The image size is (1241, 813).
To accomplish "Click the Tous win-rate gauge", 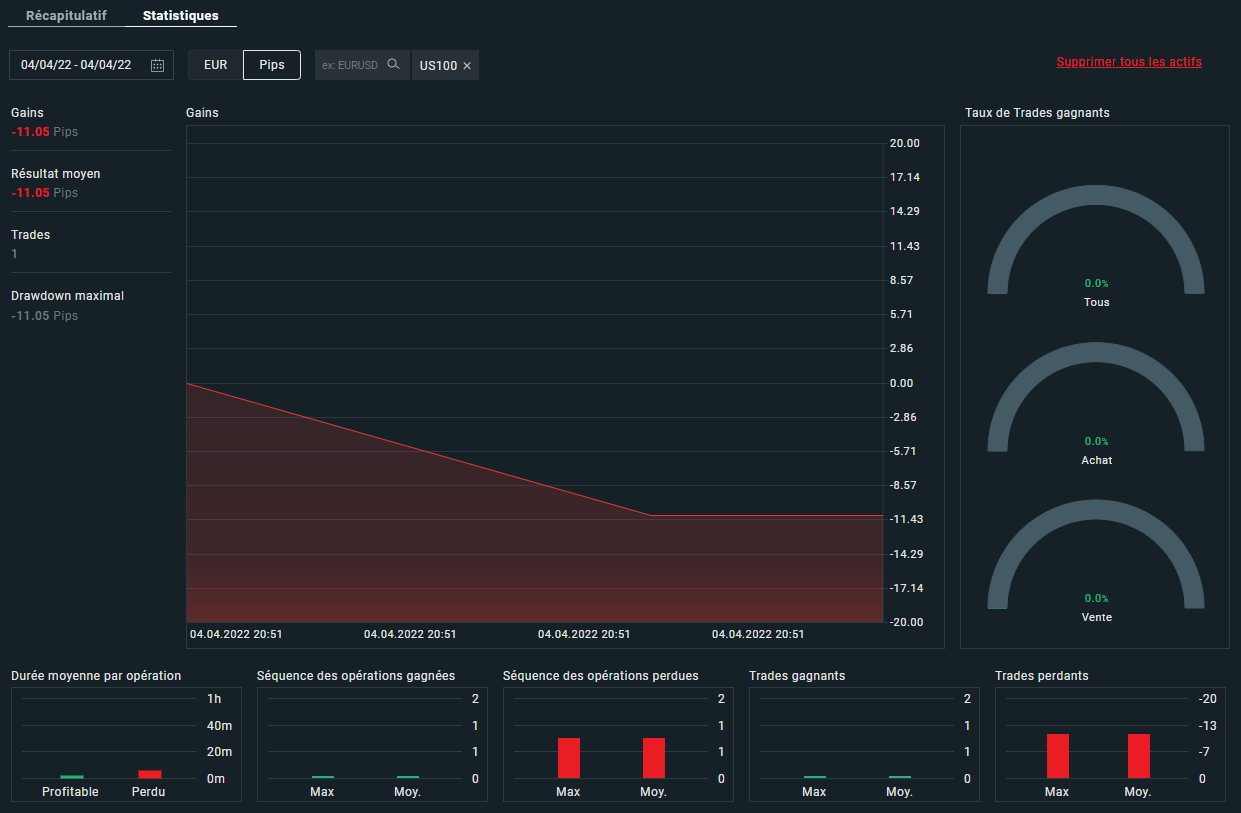I will [1096, 240].
